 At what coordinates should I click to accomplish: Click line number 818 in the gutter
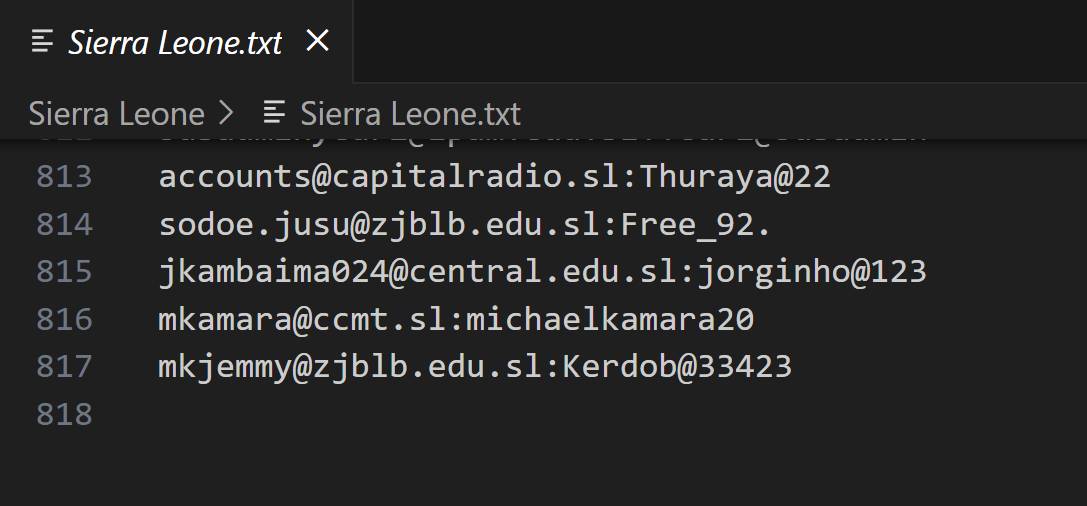pyautogui.click(x=64, y=414)
